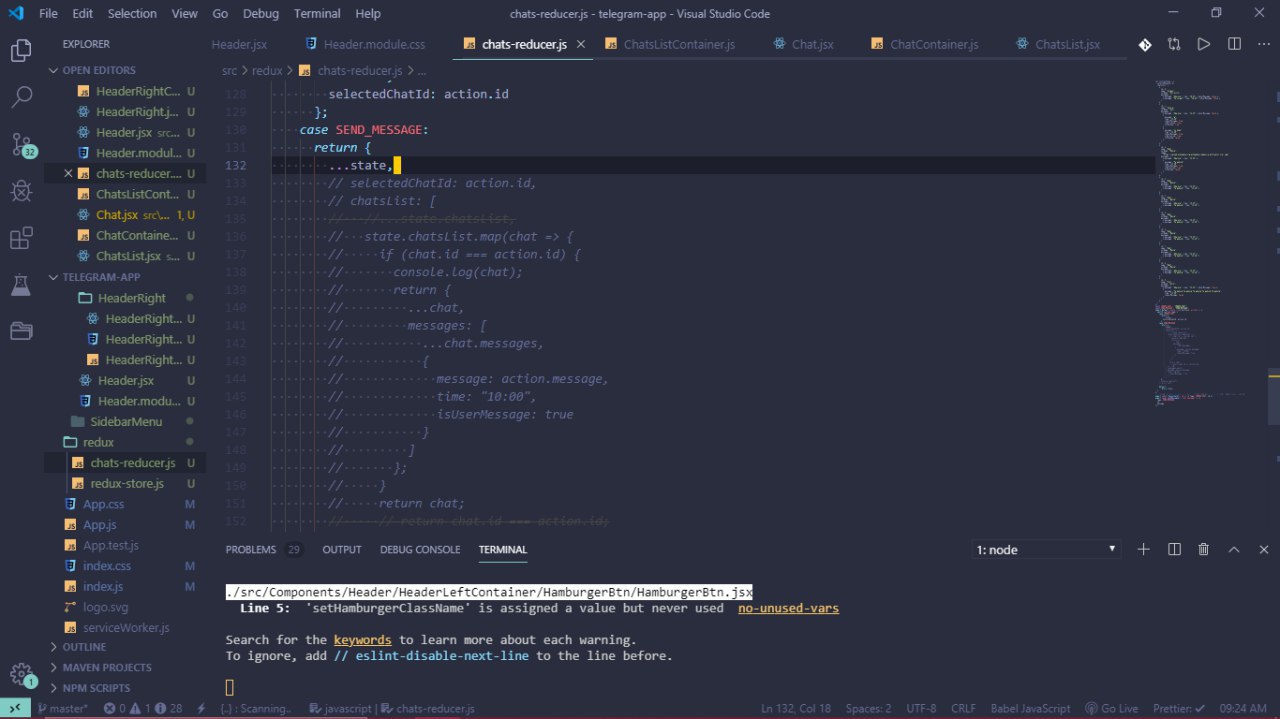The image size is (1280, 719).
Task: Open the Extensions view
Action: [21, 238]
